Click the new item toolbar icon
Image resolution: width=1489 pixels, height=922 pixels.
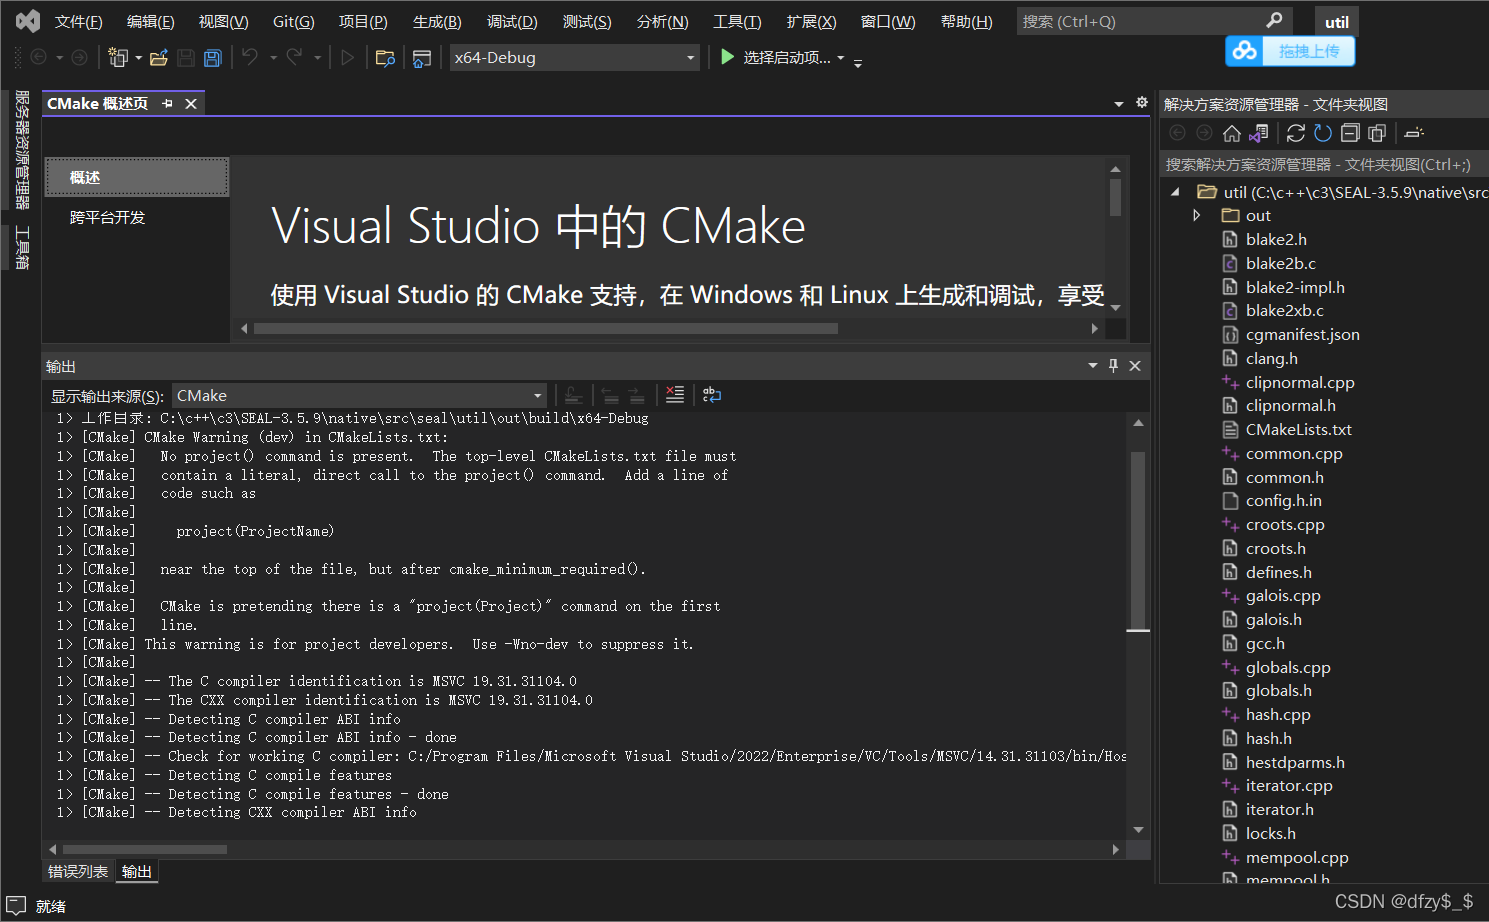(118, 58)
